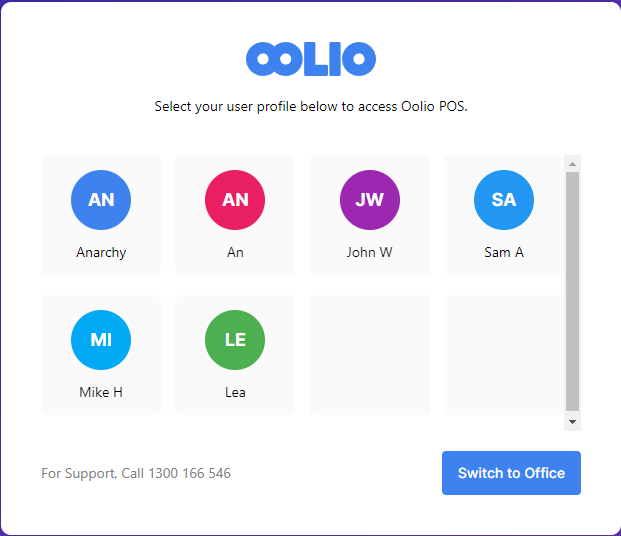Image resolution: width=621 pixels, height=536 pixels.
Task: Click the profile list scrollbar thumb
Action: [572, 290]
